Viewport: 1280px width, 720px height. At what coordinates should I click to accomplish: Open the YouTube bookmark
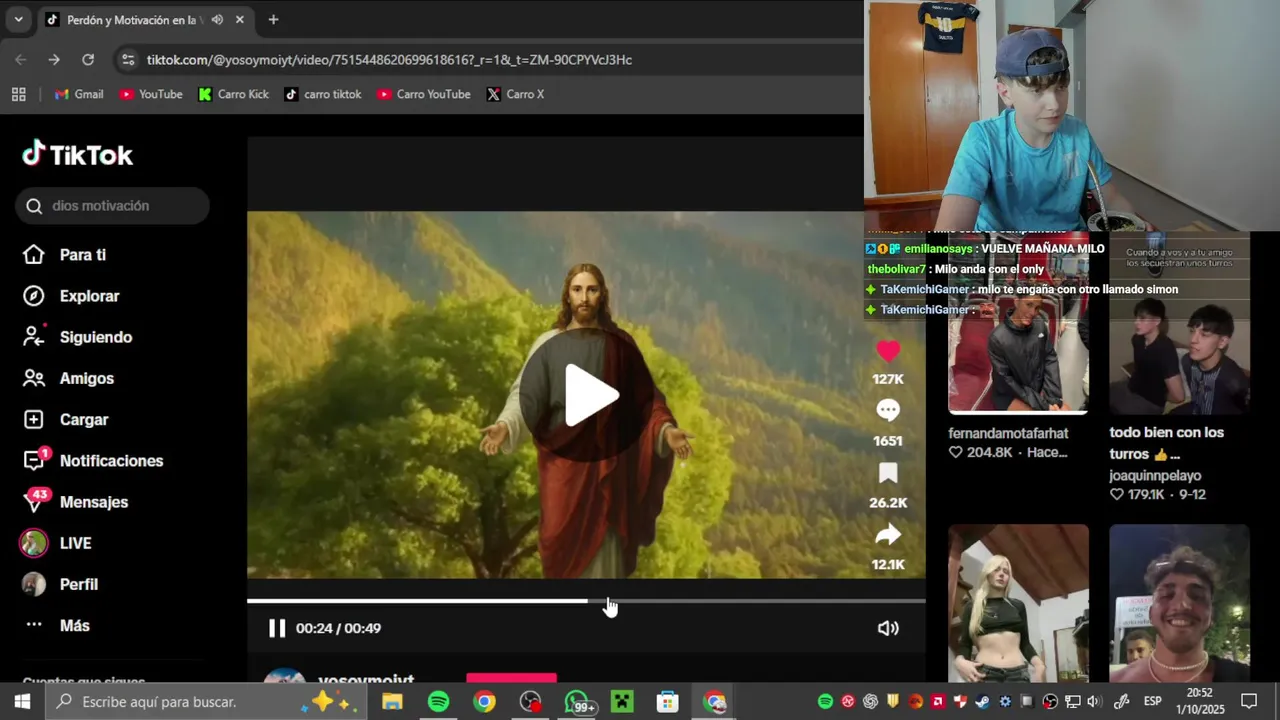[151, 94]
